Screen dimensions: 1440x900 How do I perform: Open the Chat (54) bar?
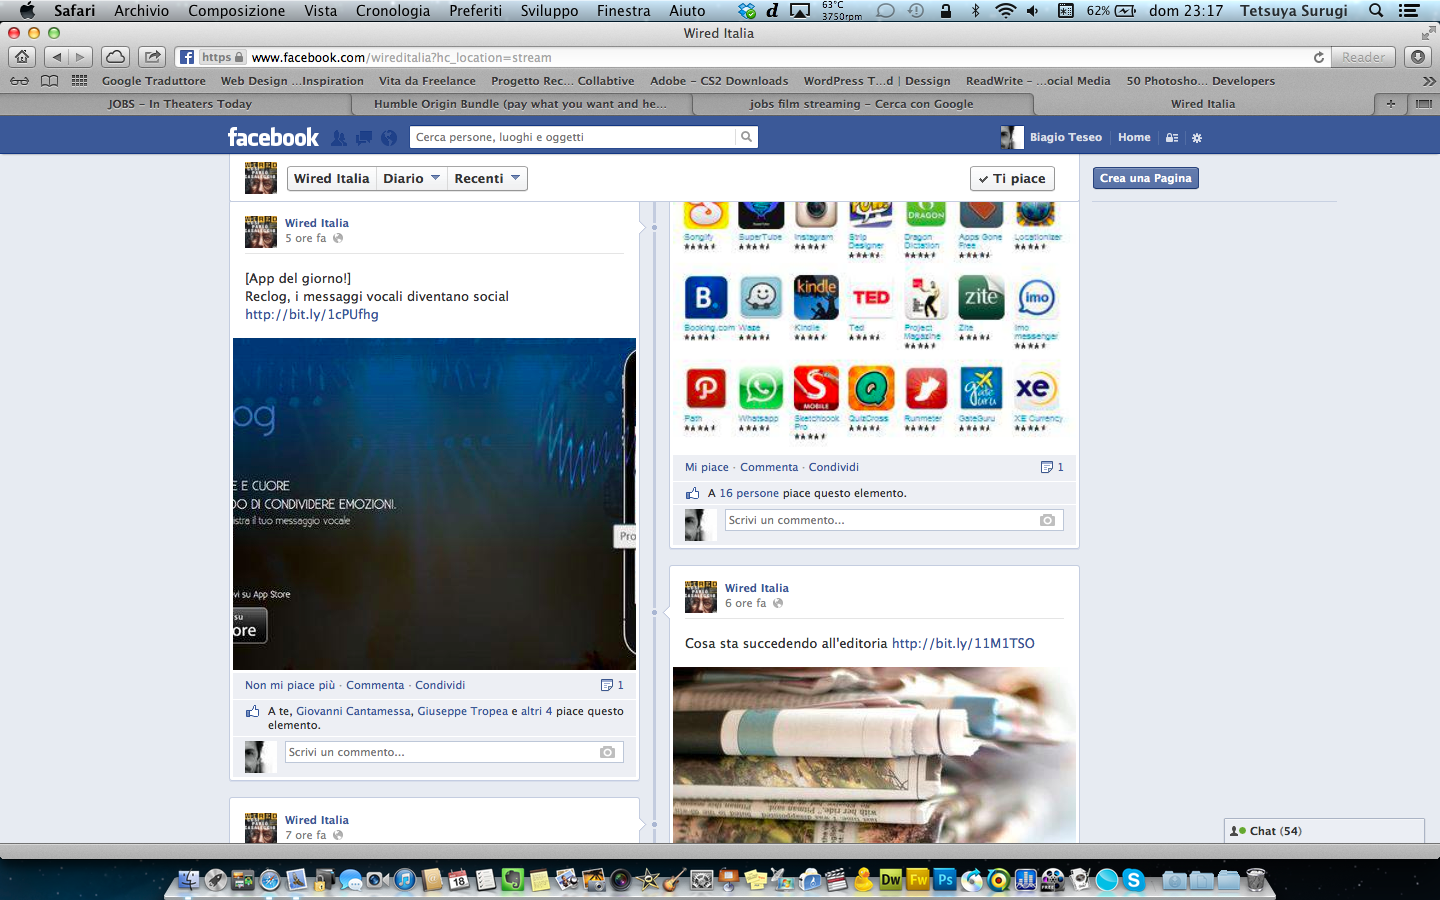coord(1324,831)
